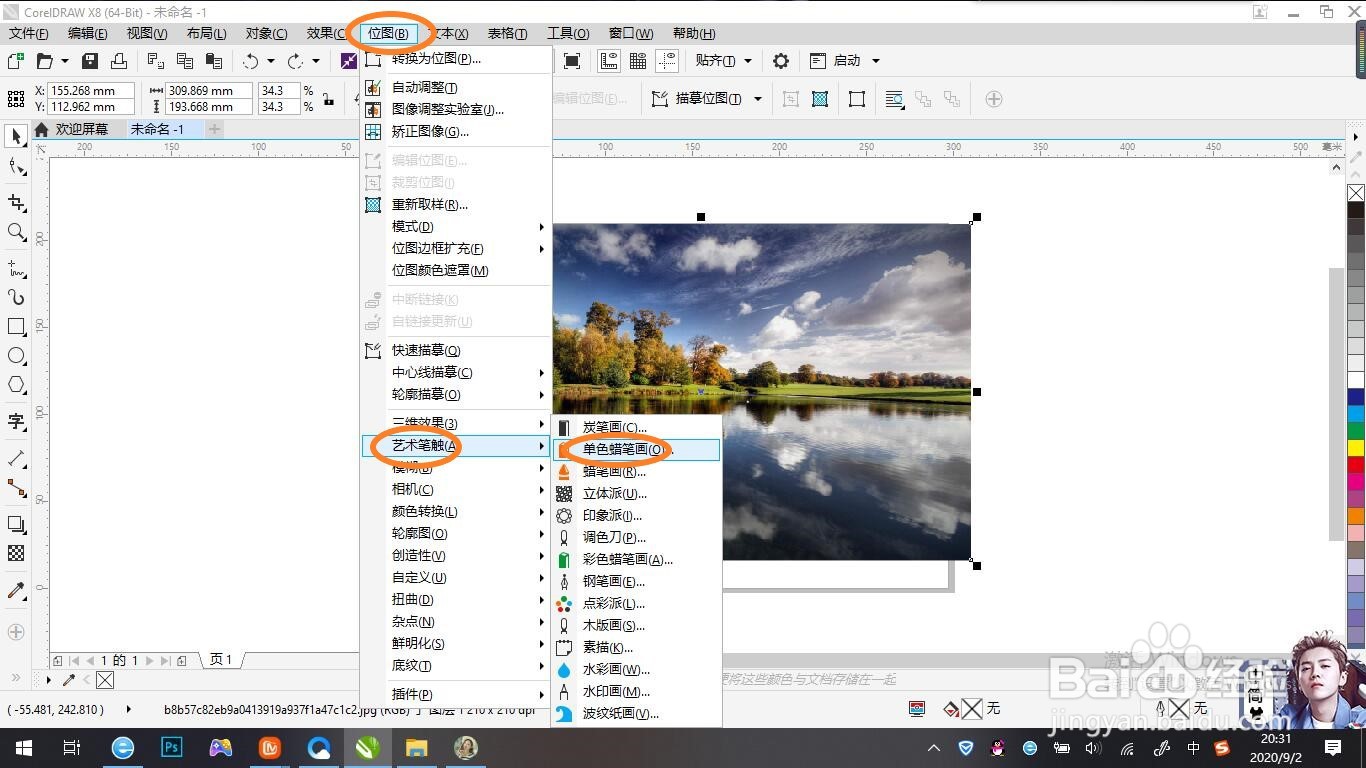Click the width 309.869 mm field
1366x768 pixels.
(x=209, y=91)
